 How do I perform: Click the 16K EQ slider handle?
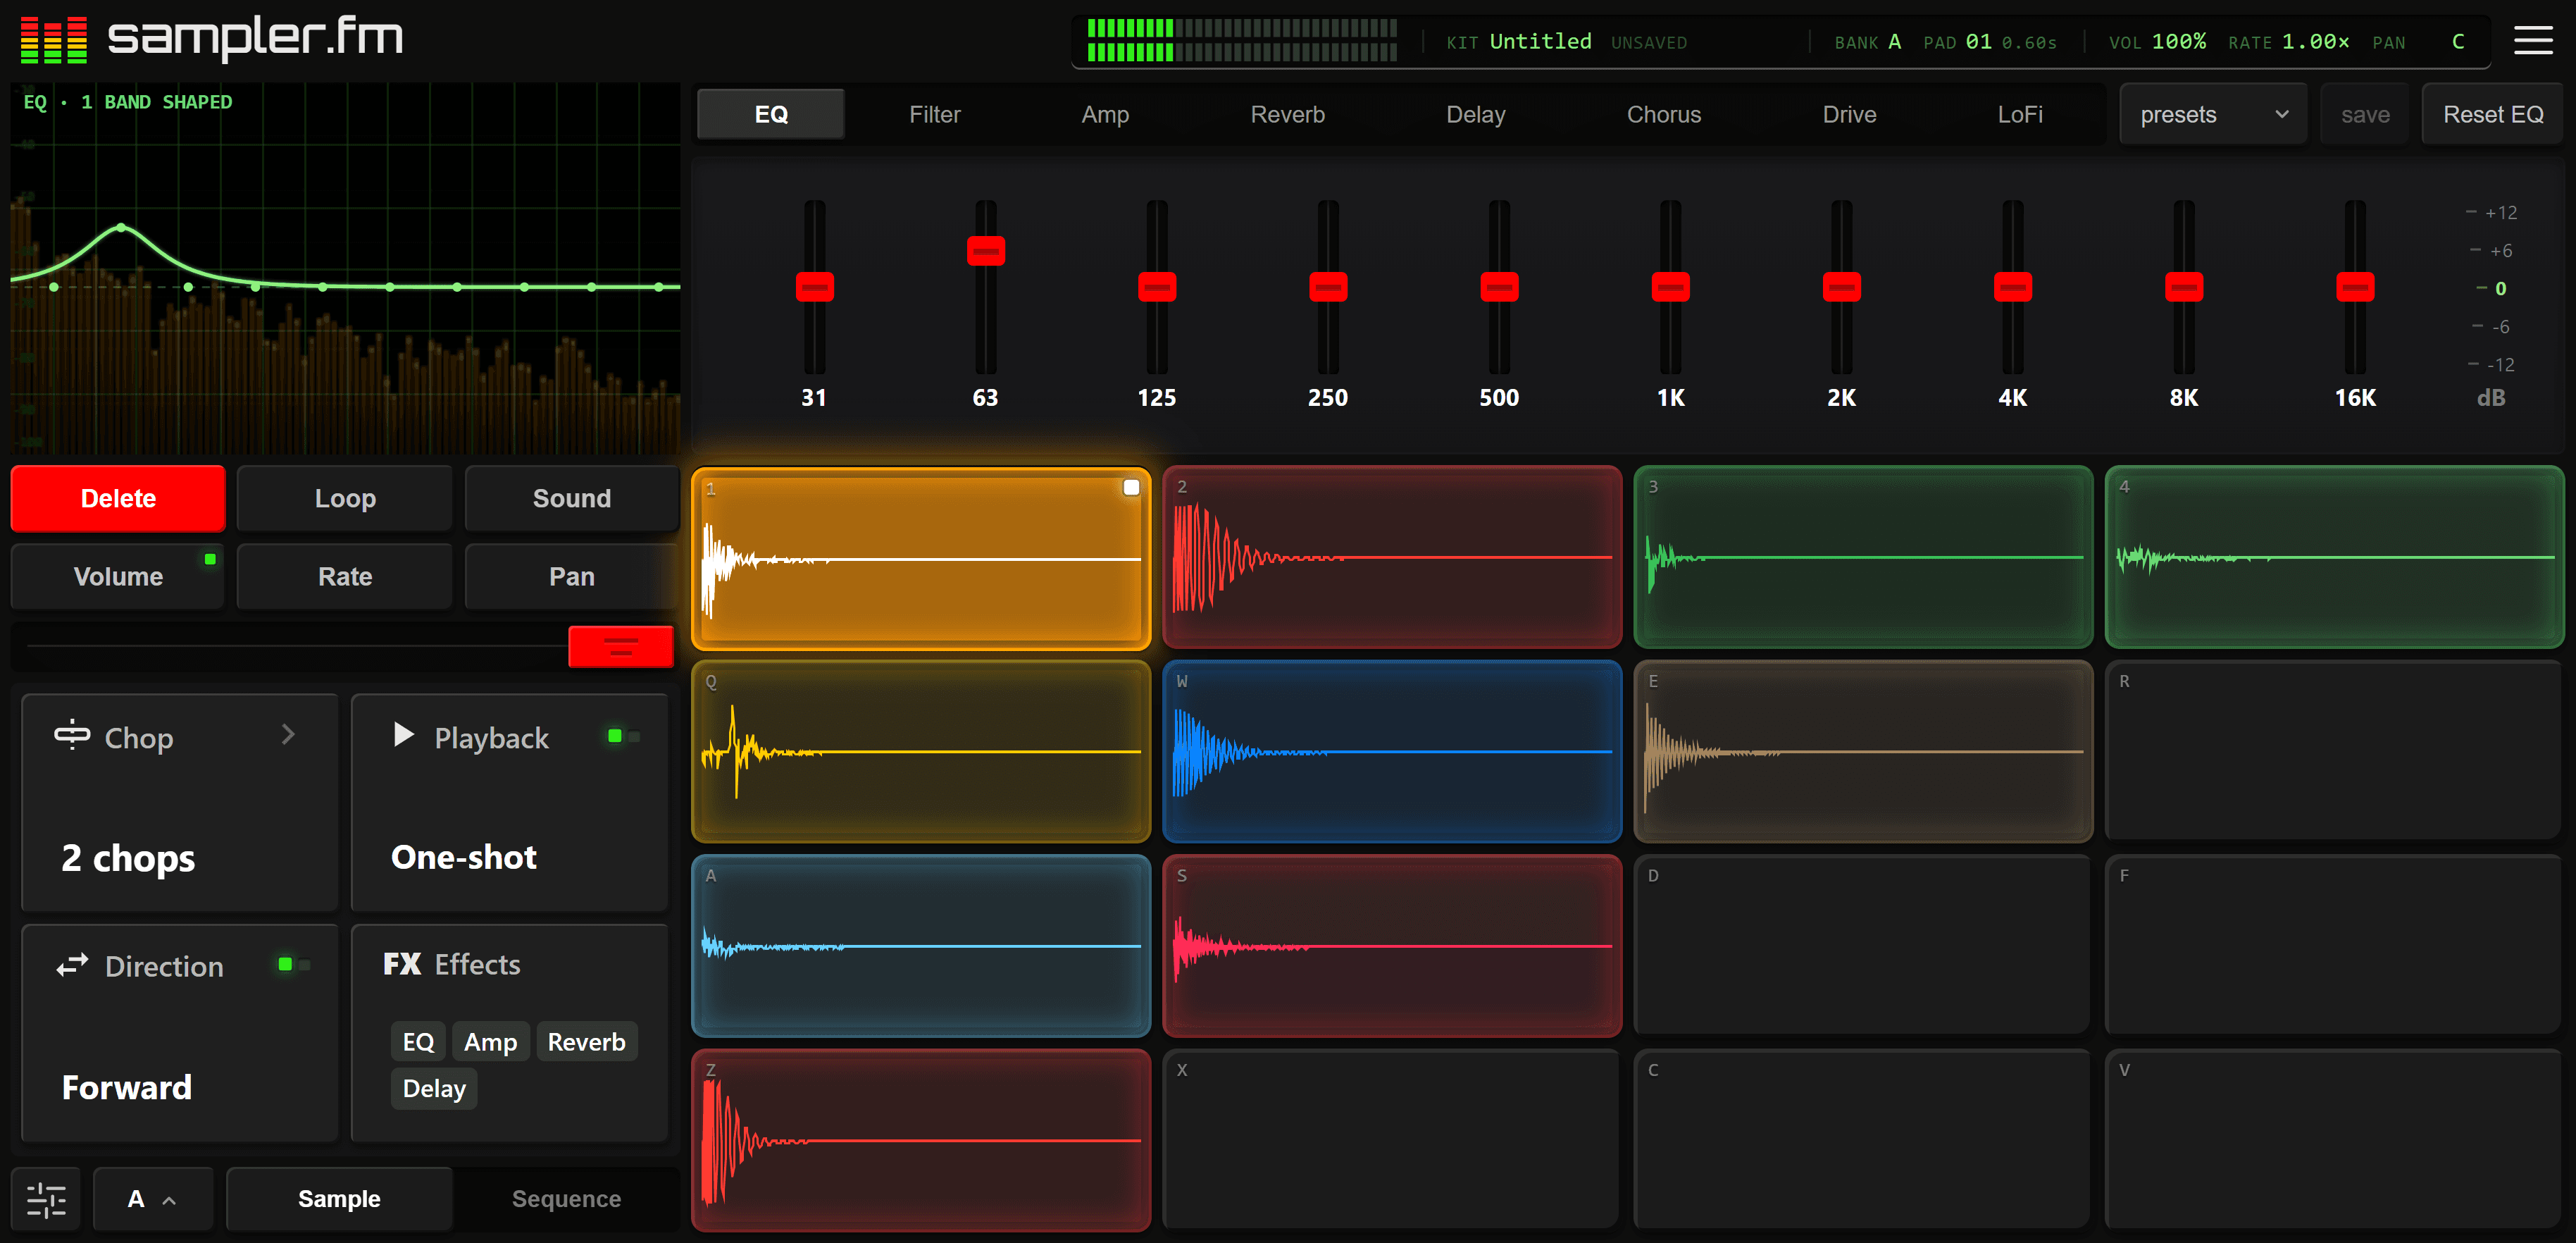[x=2354, y=287]
